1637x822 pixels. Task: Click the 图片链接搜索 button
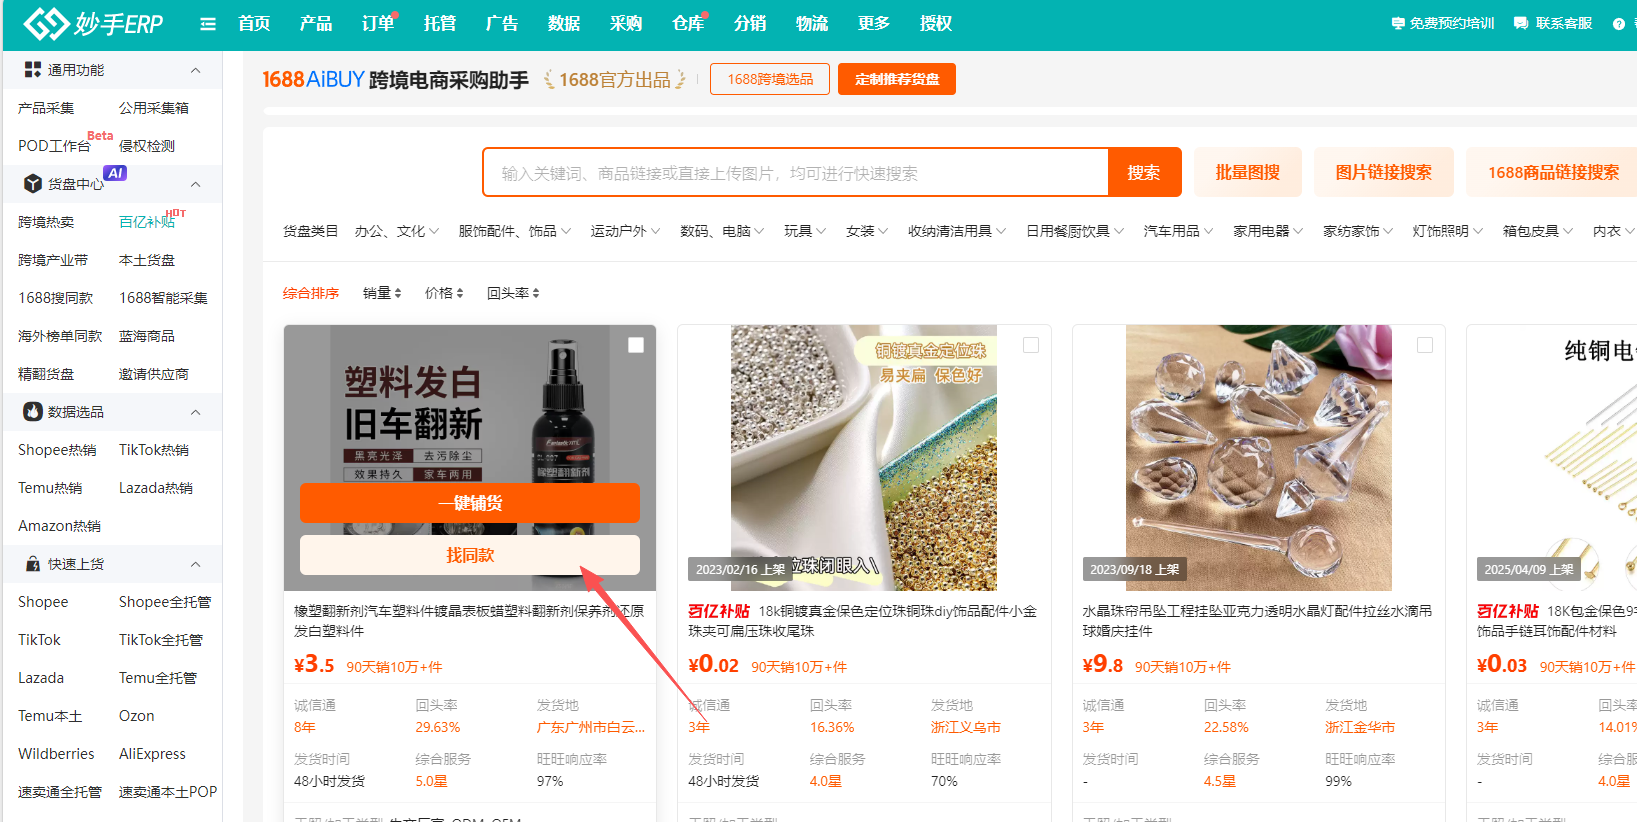coord(1384,172)
